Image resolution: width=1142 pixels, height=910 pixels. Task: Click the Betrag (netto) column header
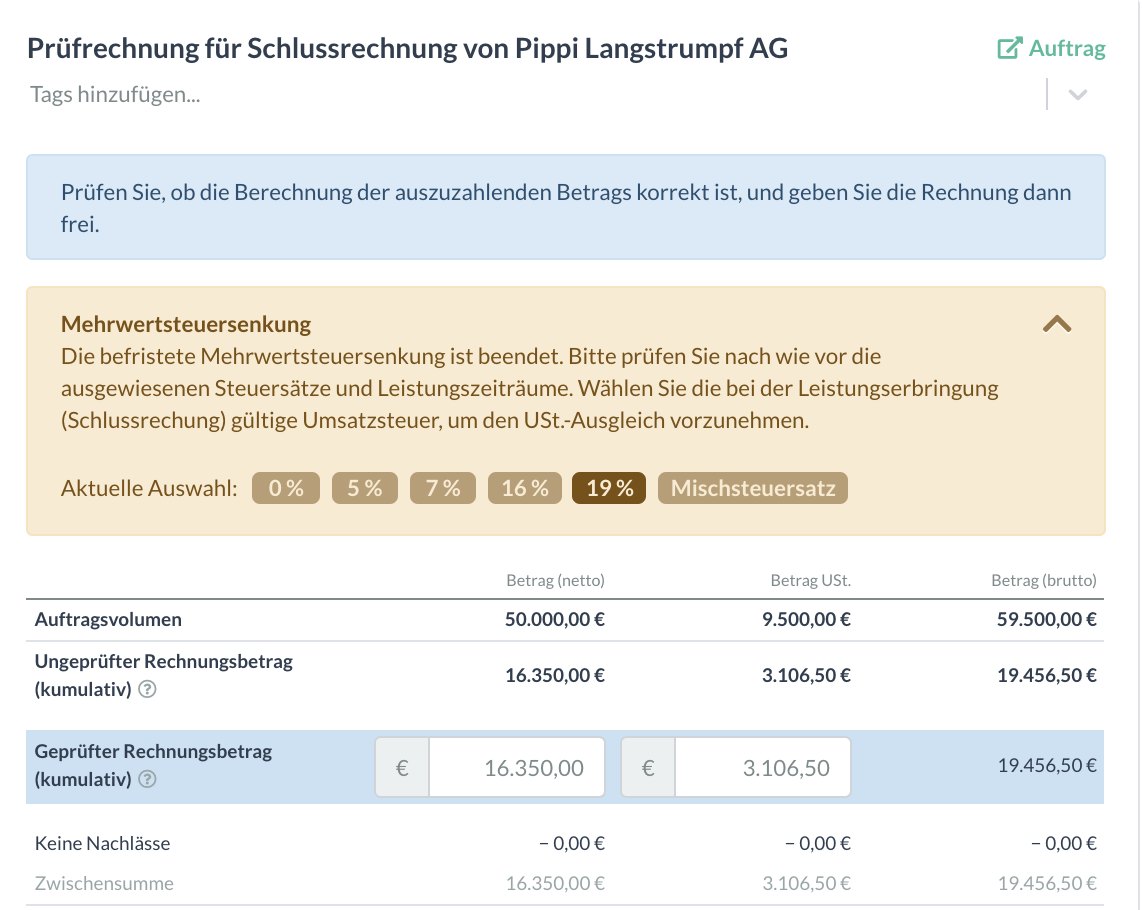556,581
